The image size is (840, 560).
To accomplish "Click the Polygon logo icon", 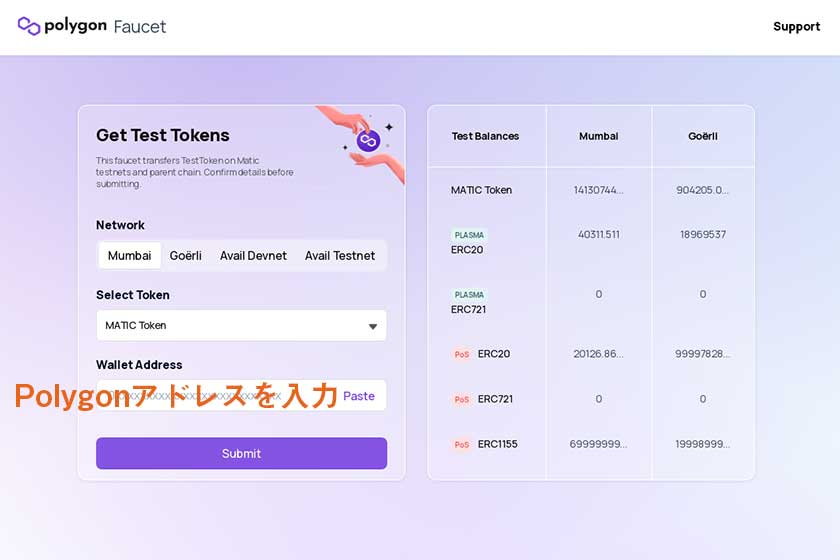I will click(29, 26).
